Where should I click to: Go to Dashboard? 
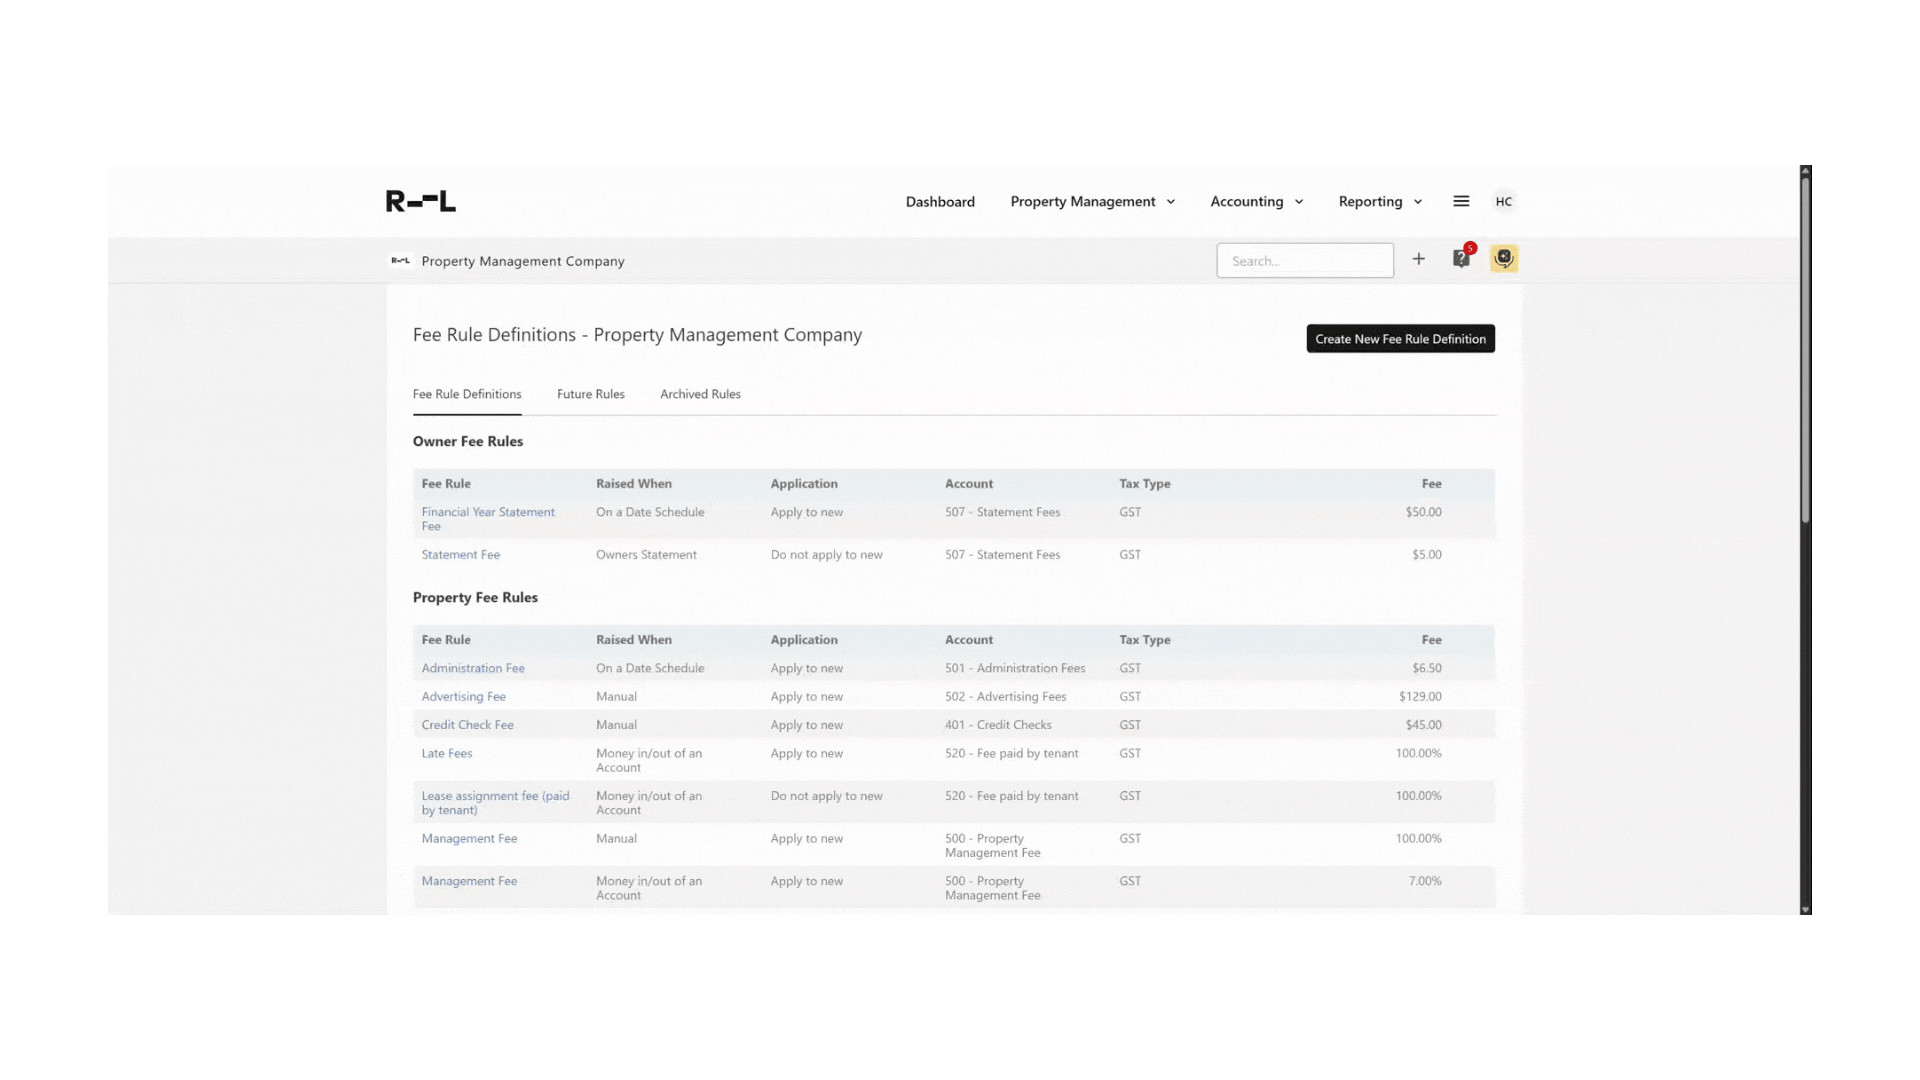click(939, 201)
